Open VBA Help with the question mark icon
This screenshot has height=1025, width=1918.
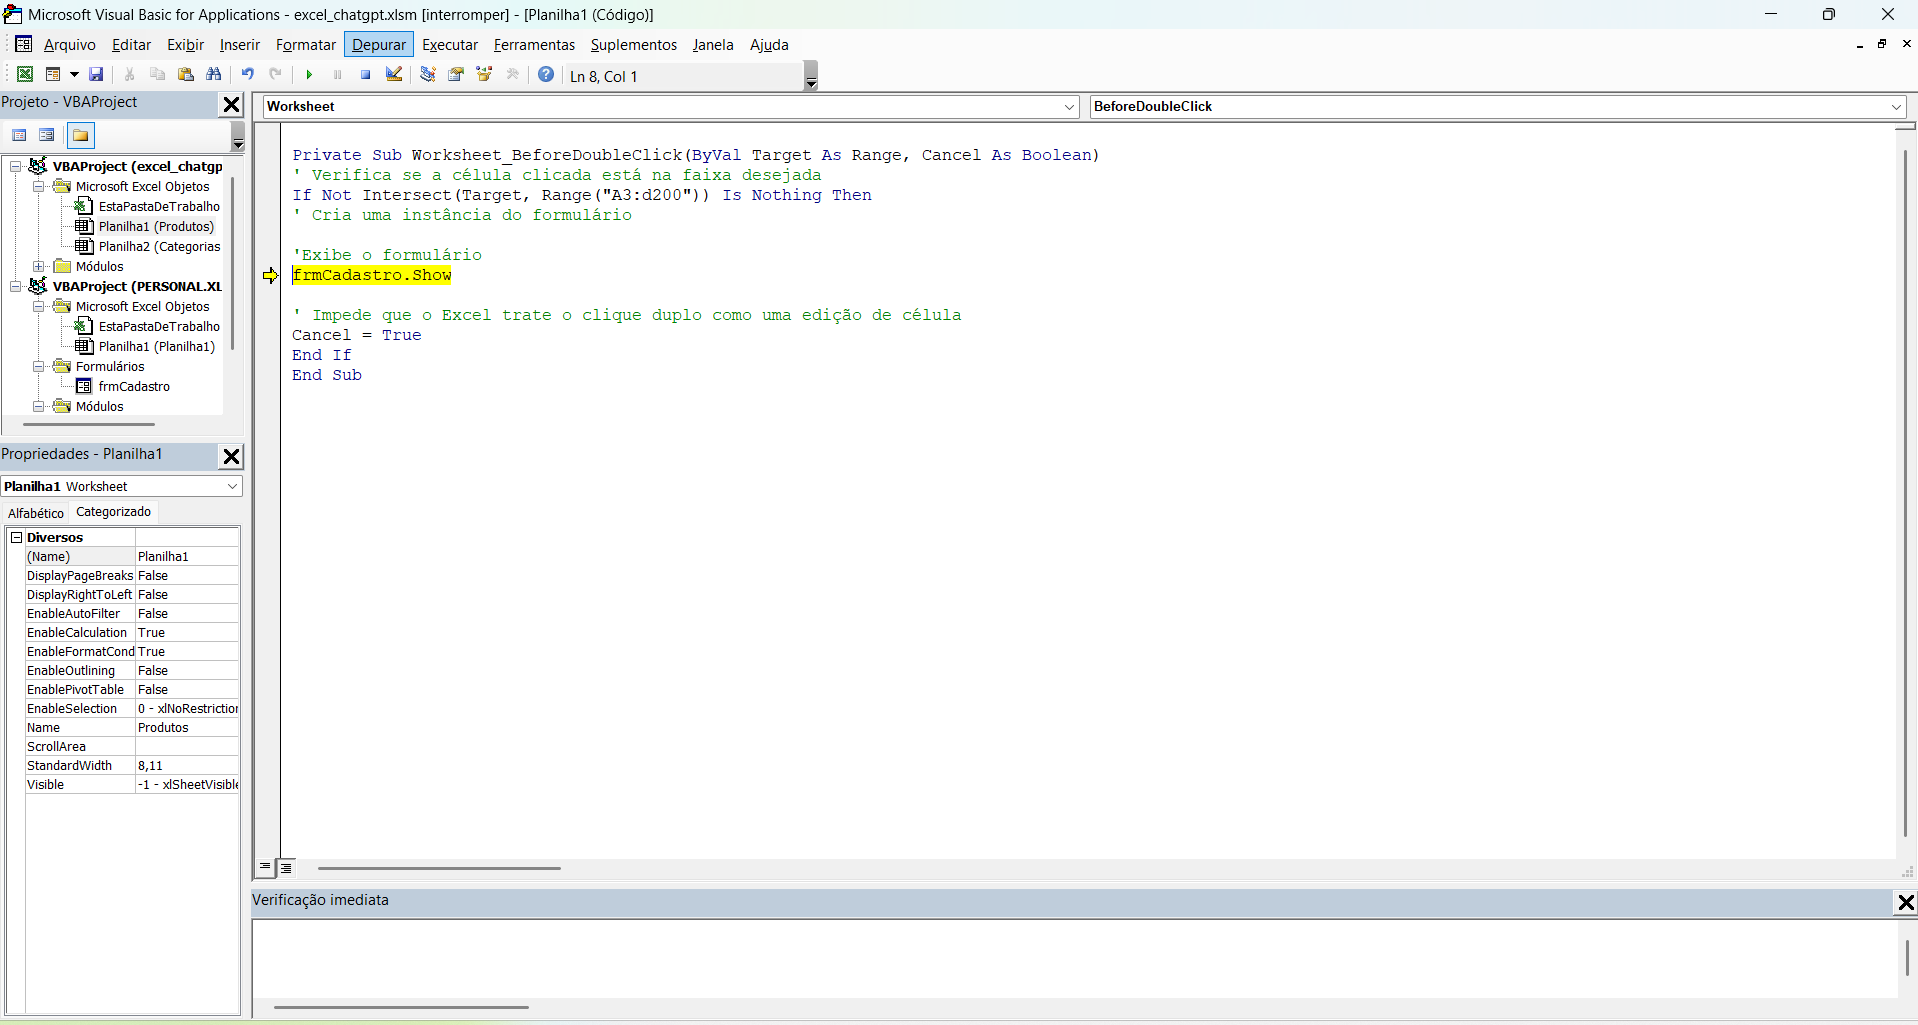click(546, 74)
